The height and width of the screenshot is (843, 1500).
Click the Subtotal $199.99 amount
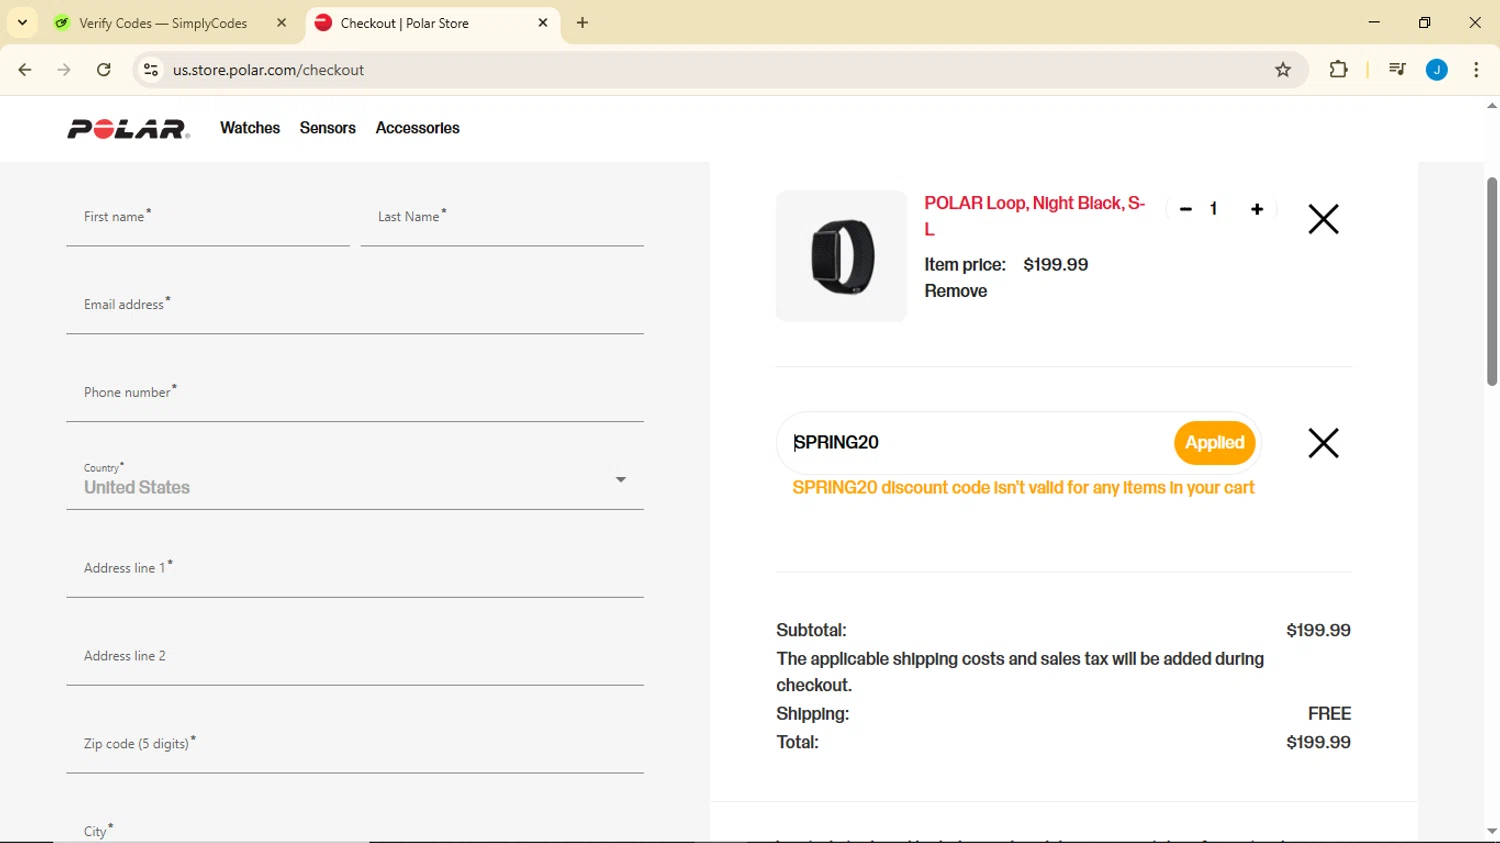coord(1318,630)
